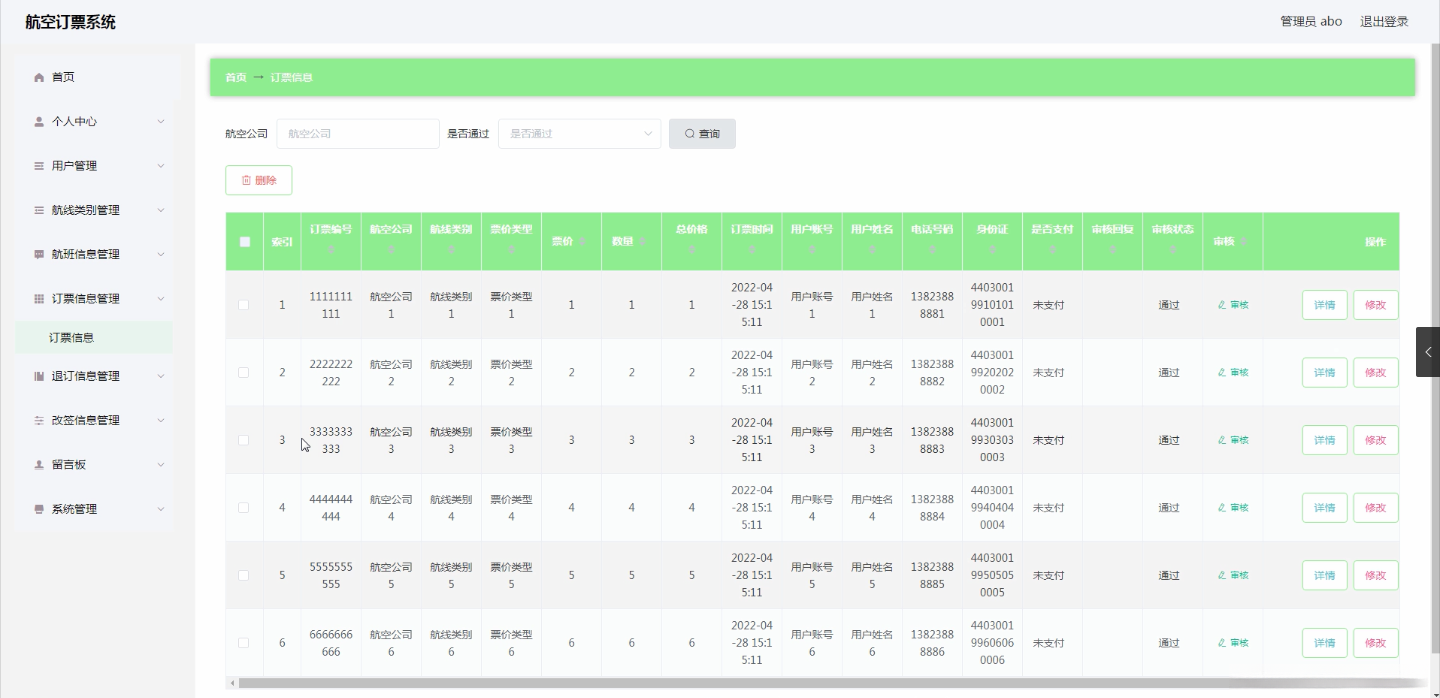Click the sort arrows in 票价 column header
This screenshot has height=698, width=1440.
583,242
